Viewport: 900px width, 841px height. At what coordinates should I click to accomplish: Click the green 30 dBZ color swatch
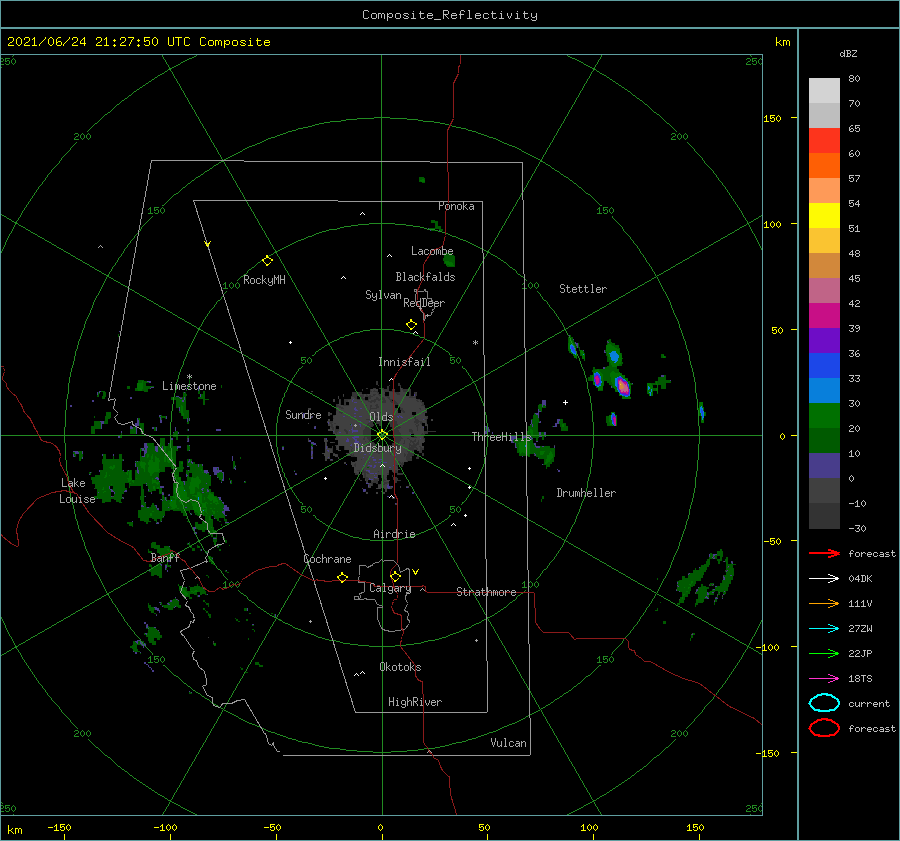pyautogui.click(x=824, y=416)
